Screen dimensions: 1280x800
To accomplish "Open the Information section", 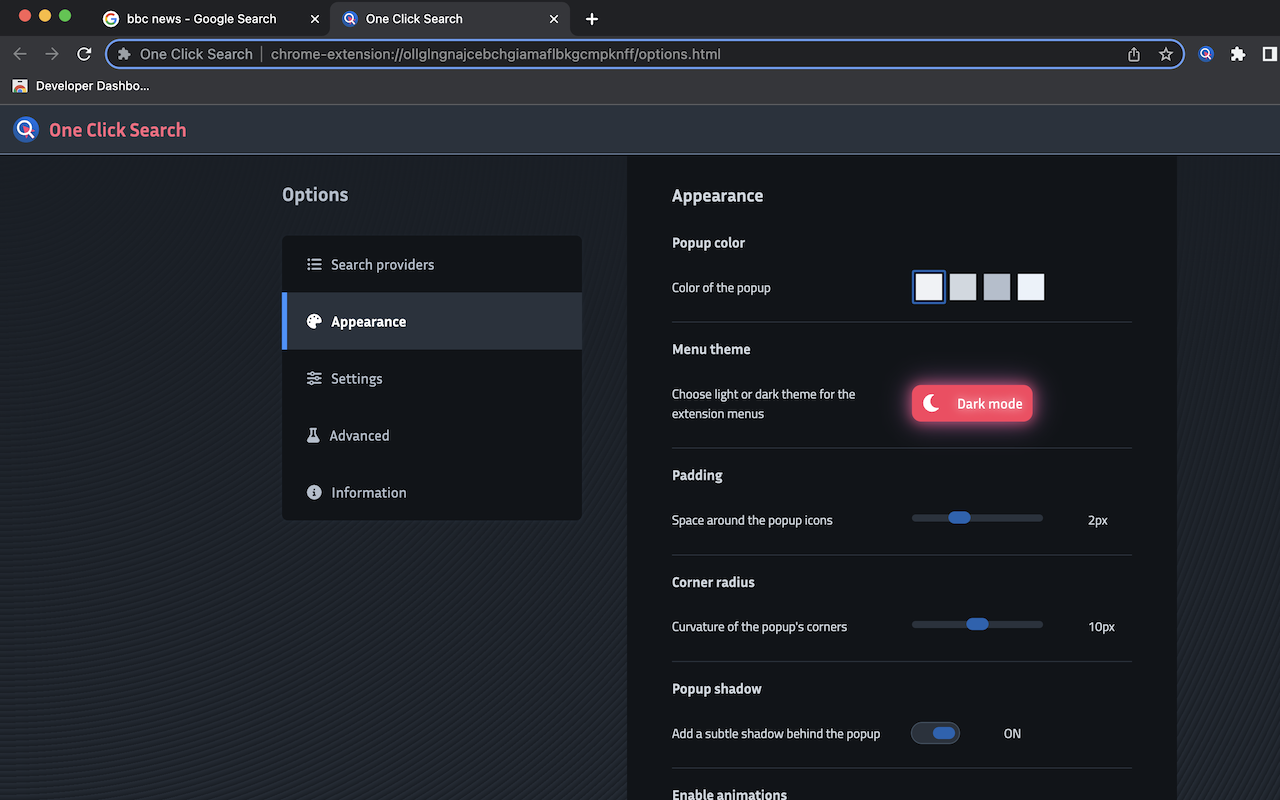I will (432, 492).
